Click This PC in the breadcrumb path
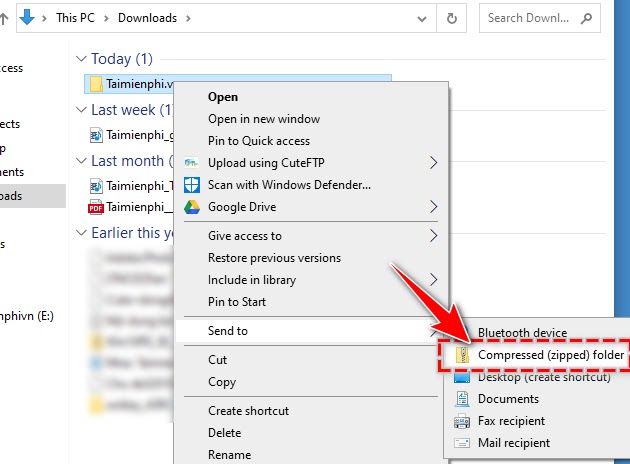630x464 pixels. pyautogui.click(x=78, y=18)
